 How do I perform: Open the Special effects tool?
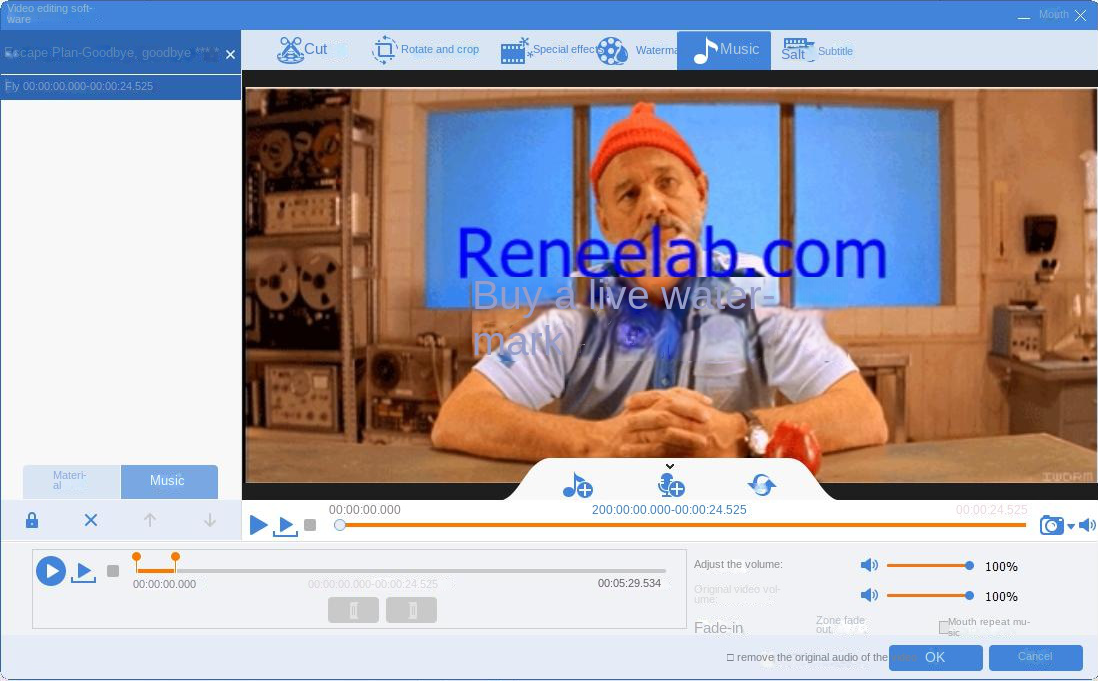tap(550, 50)
